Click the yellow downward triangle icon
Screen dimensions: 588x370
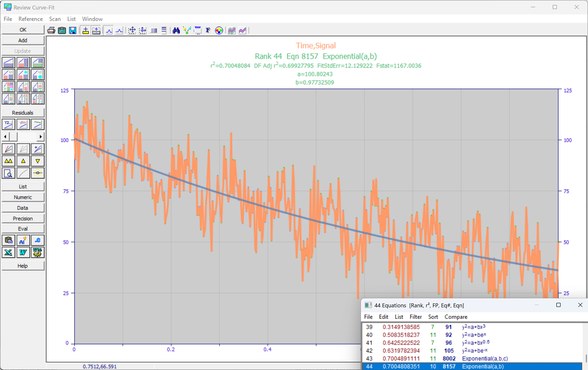click(38, 161)
